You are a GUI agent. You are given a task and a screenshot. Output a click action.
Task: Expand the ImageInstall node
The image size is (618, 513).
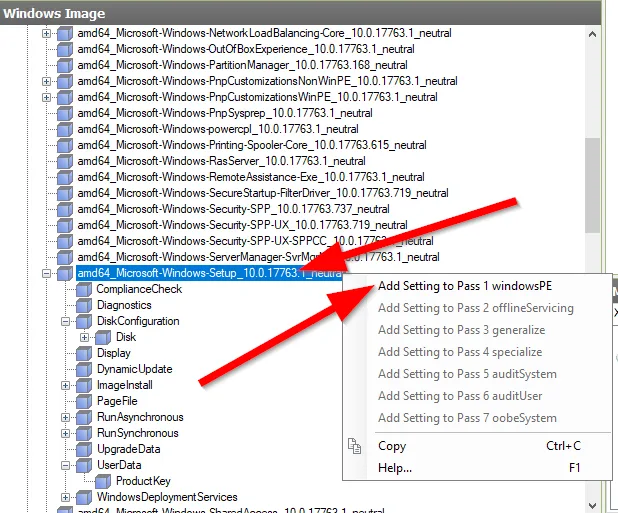[65, 386]
